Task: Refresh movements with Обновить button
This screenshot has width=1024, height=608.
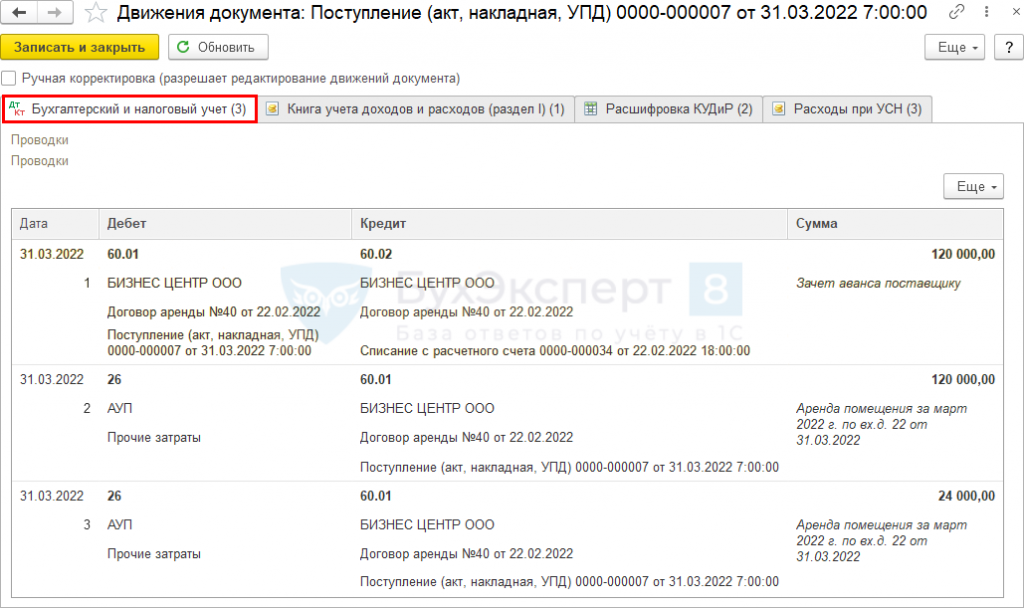Action: coord(218,47)
